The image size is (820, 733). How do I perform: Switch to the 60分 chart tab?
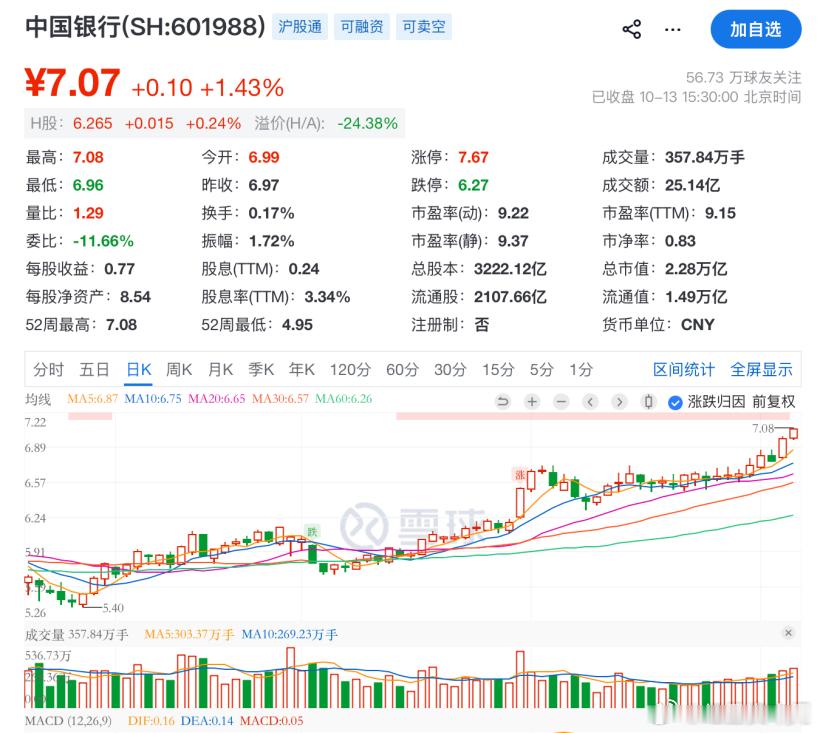pos(402,370)
